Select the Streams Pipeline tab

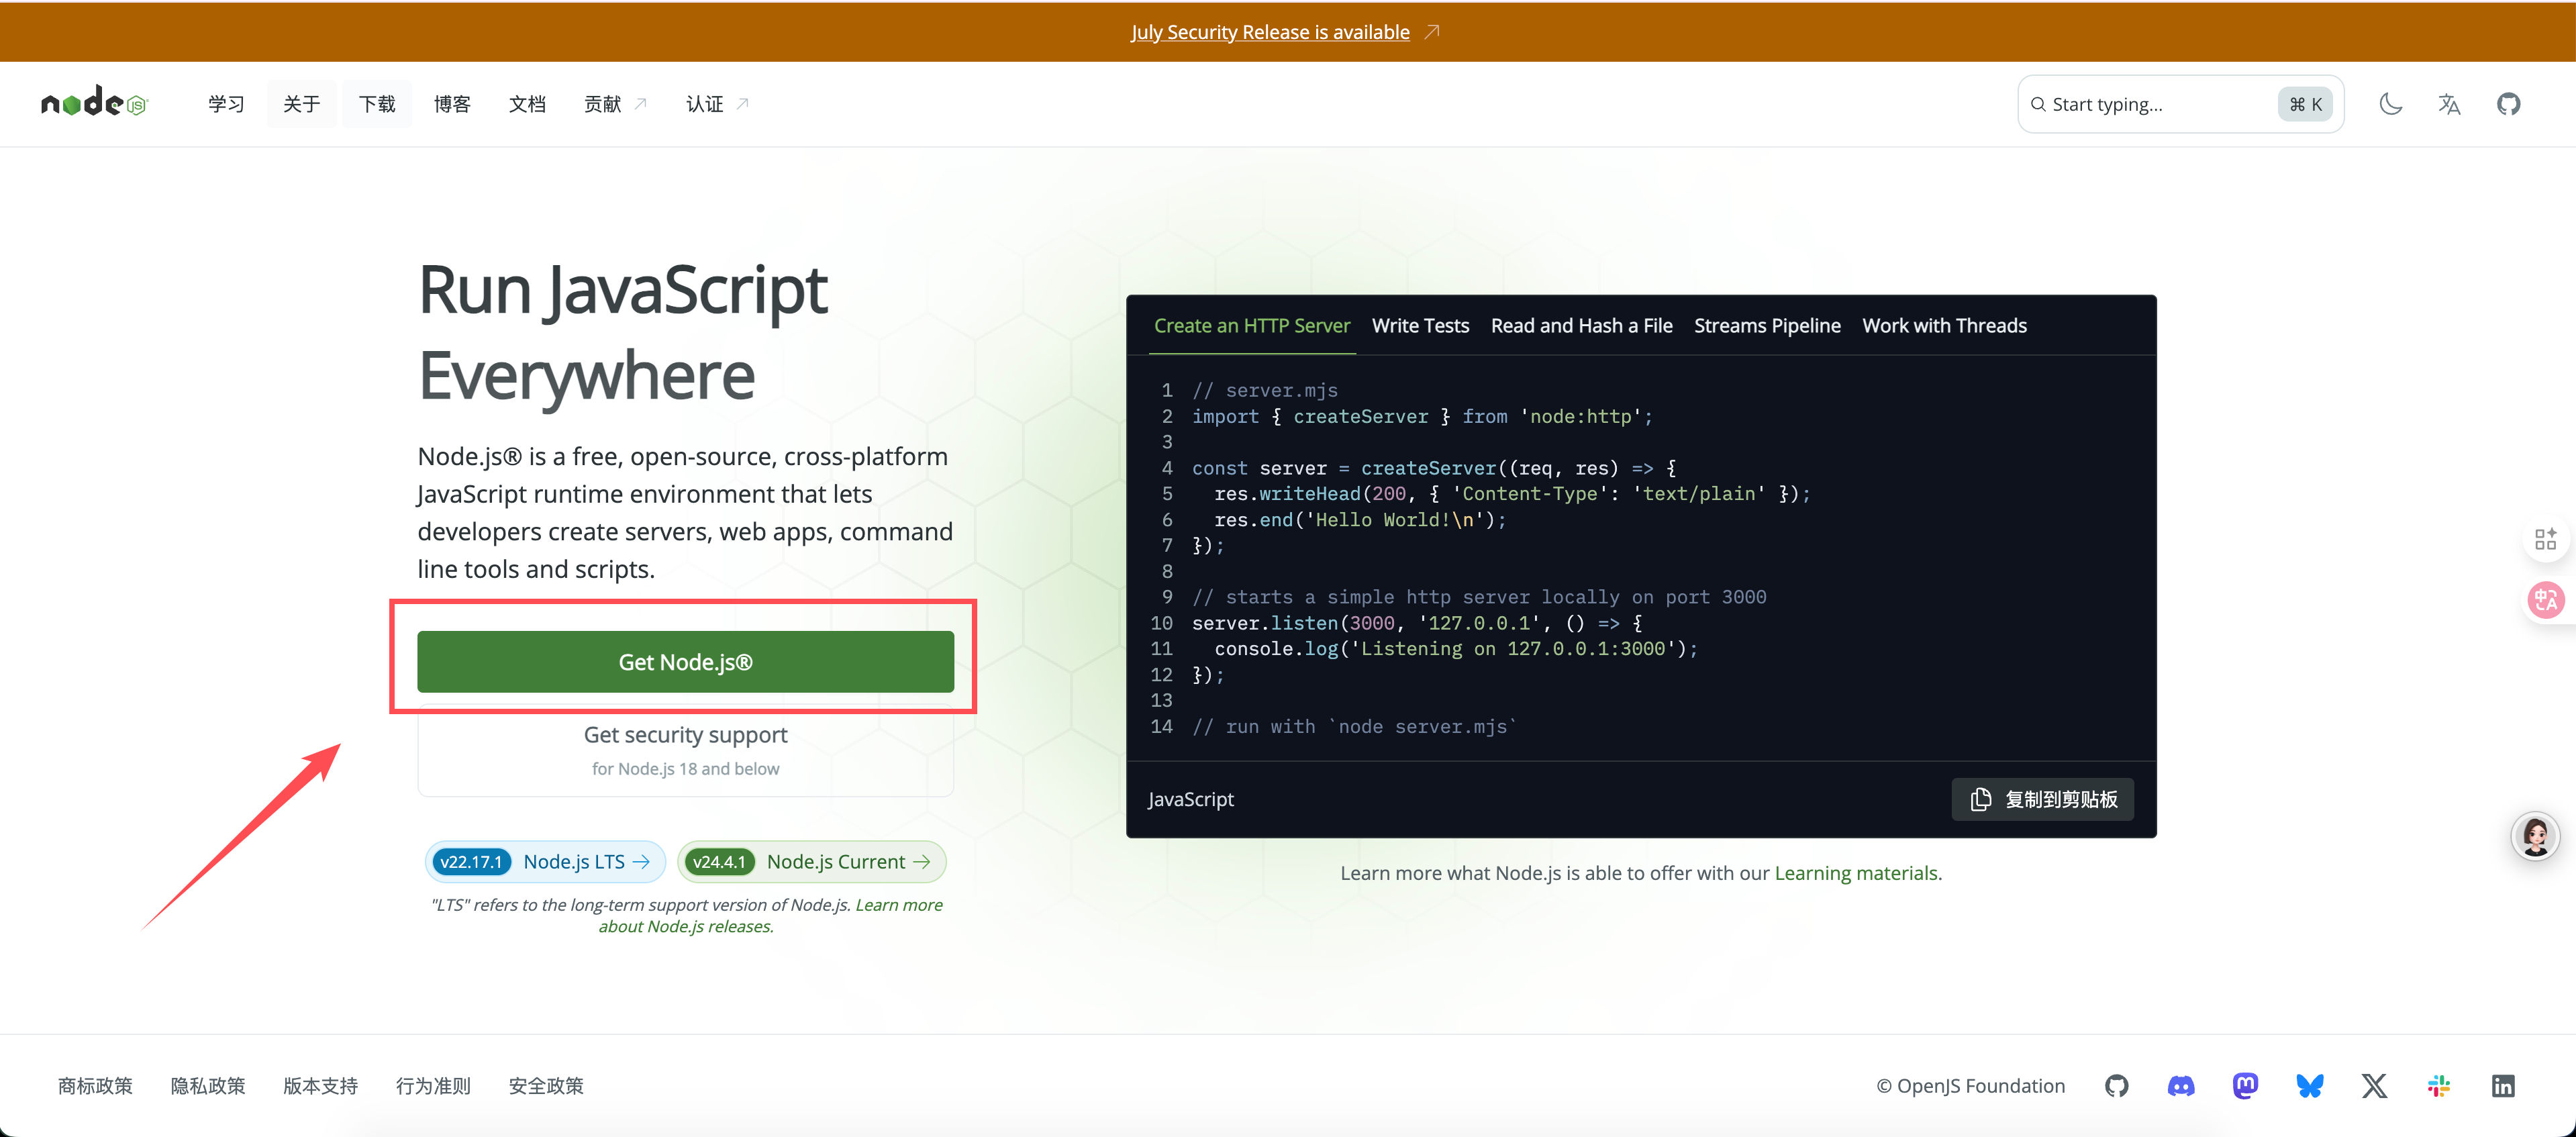(x=1767, y=326)
